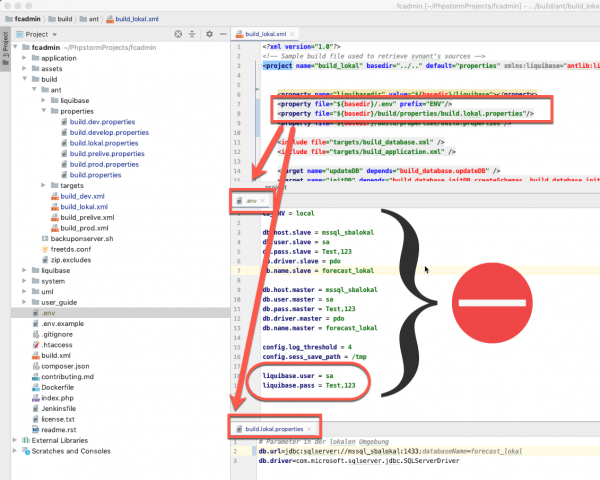Collapse the build folder
This screenshot has height=480, width=600.
coord(25,78)
